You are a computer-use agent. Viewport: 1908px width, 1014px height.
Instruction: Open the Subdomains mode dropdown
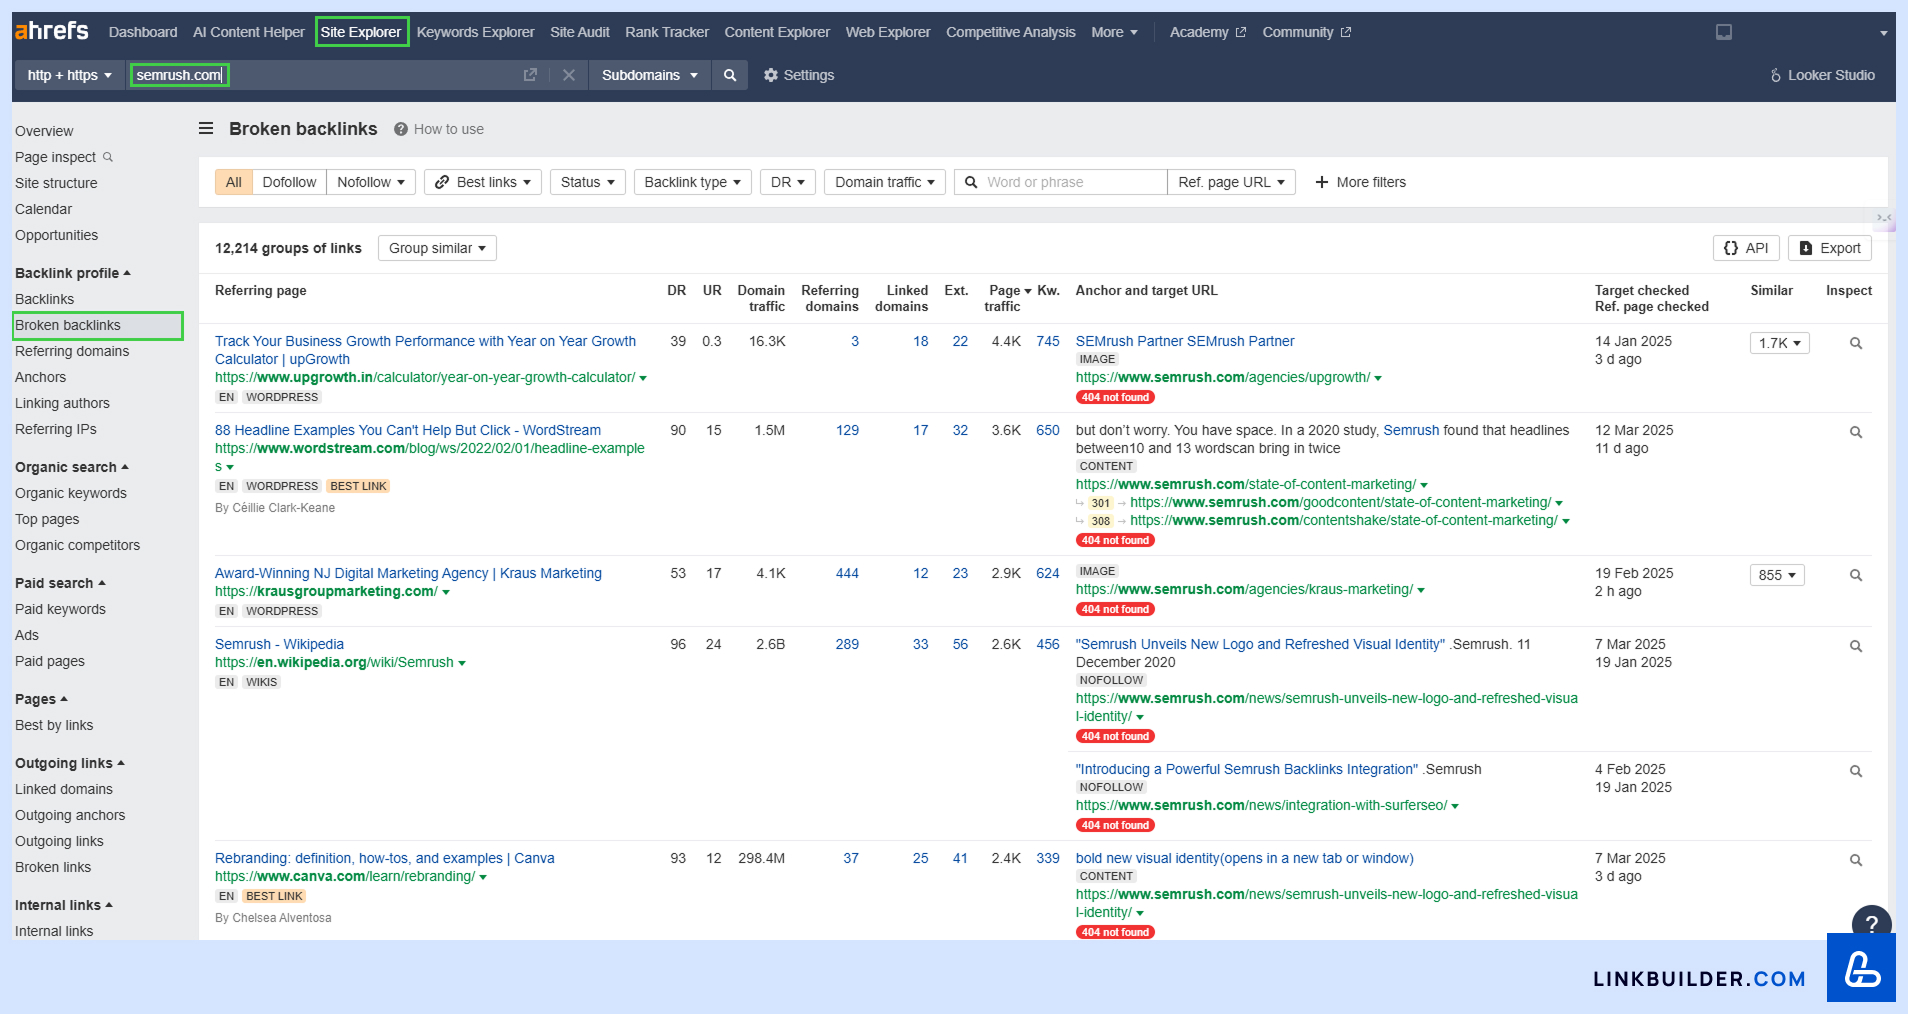click(x=650, y=75)
